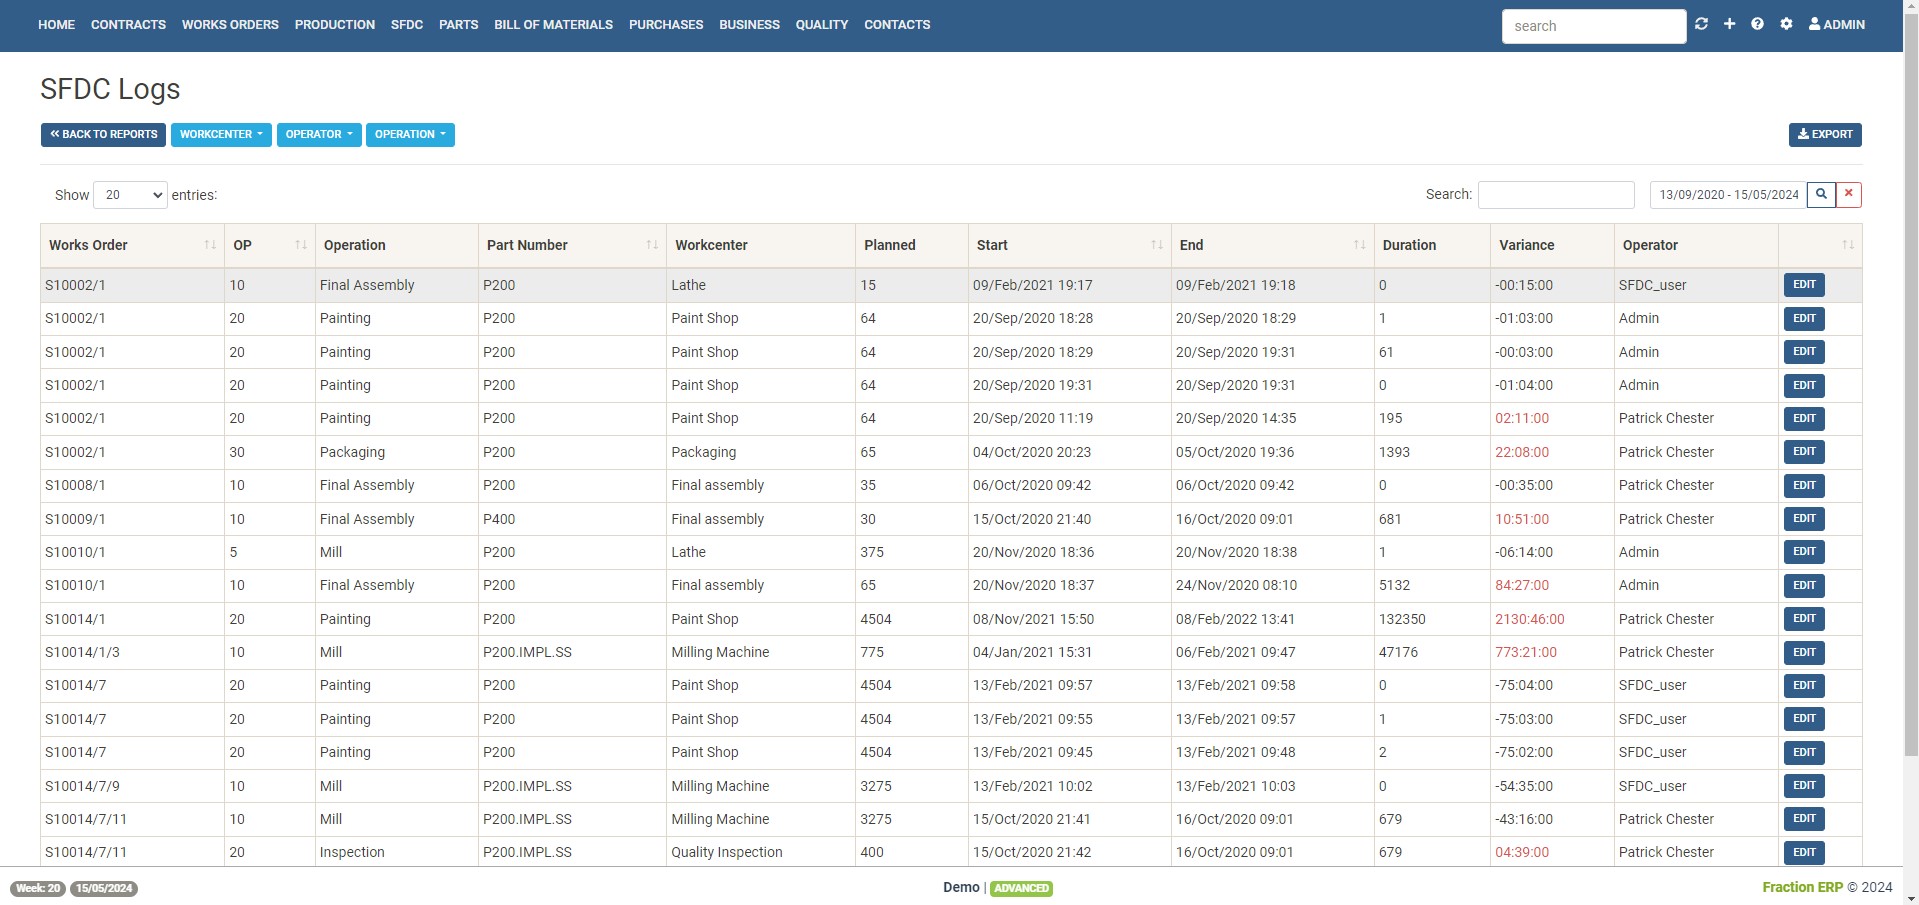Viewport: 1919px width, 905px height.
Task: Focus the table Search input field
Action: pyautogui.click(x=1555, y=195)
